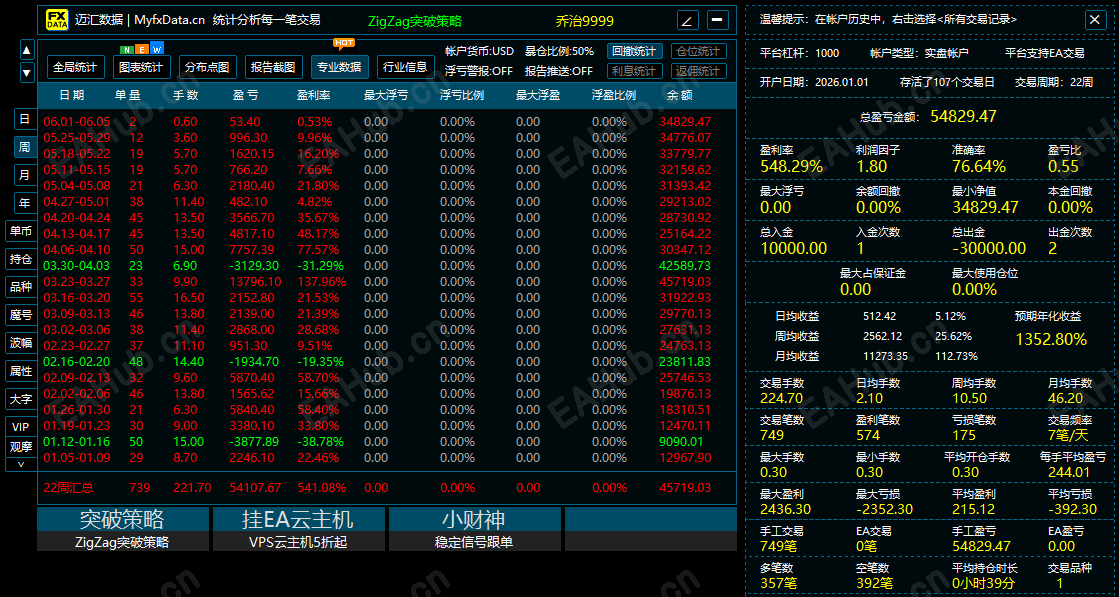Screen dimensions: 1119x597
Task: Click the ZigZag突破策略 title text at top
Action: pyautogui.click(x=415, y=21)
